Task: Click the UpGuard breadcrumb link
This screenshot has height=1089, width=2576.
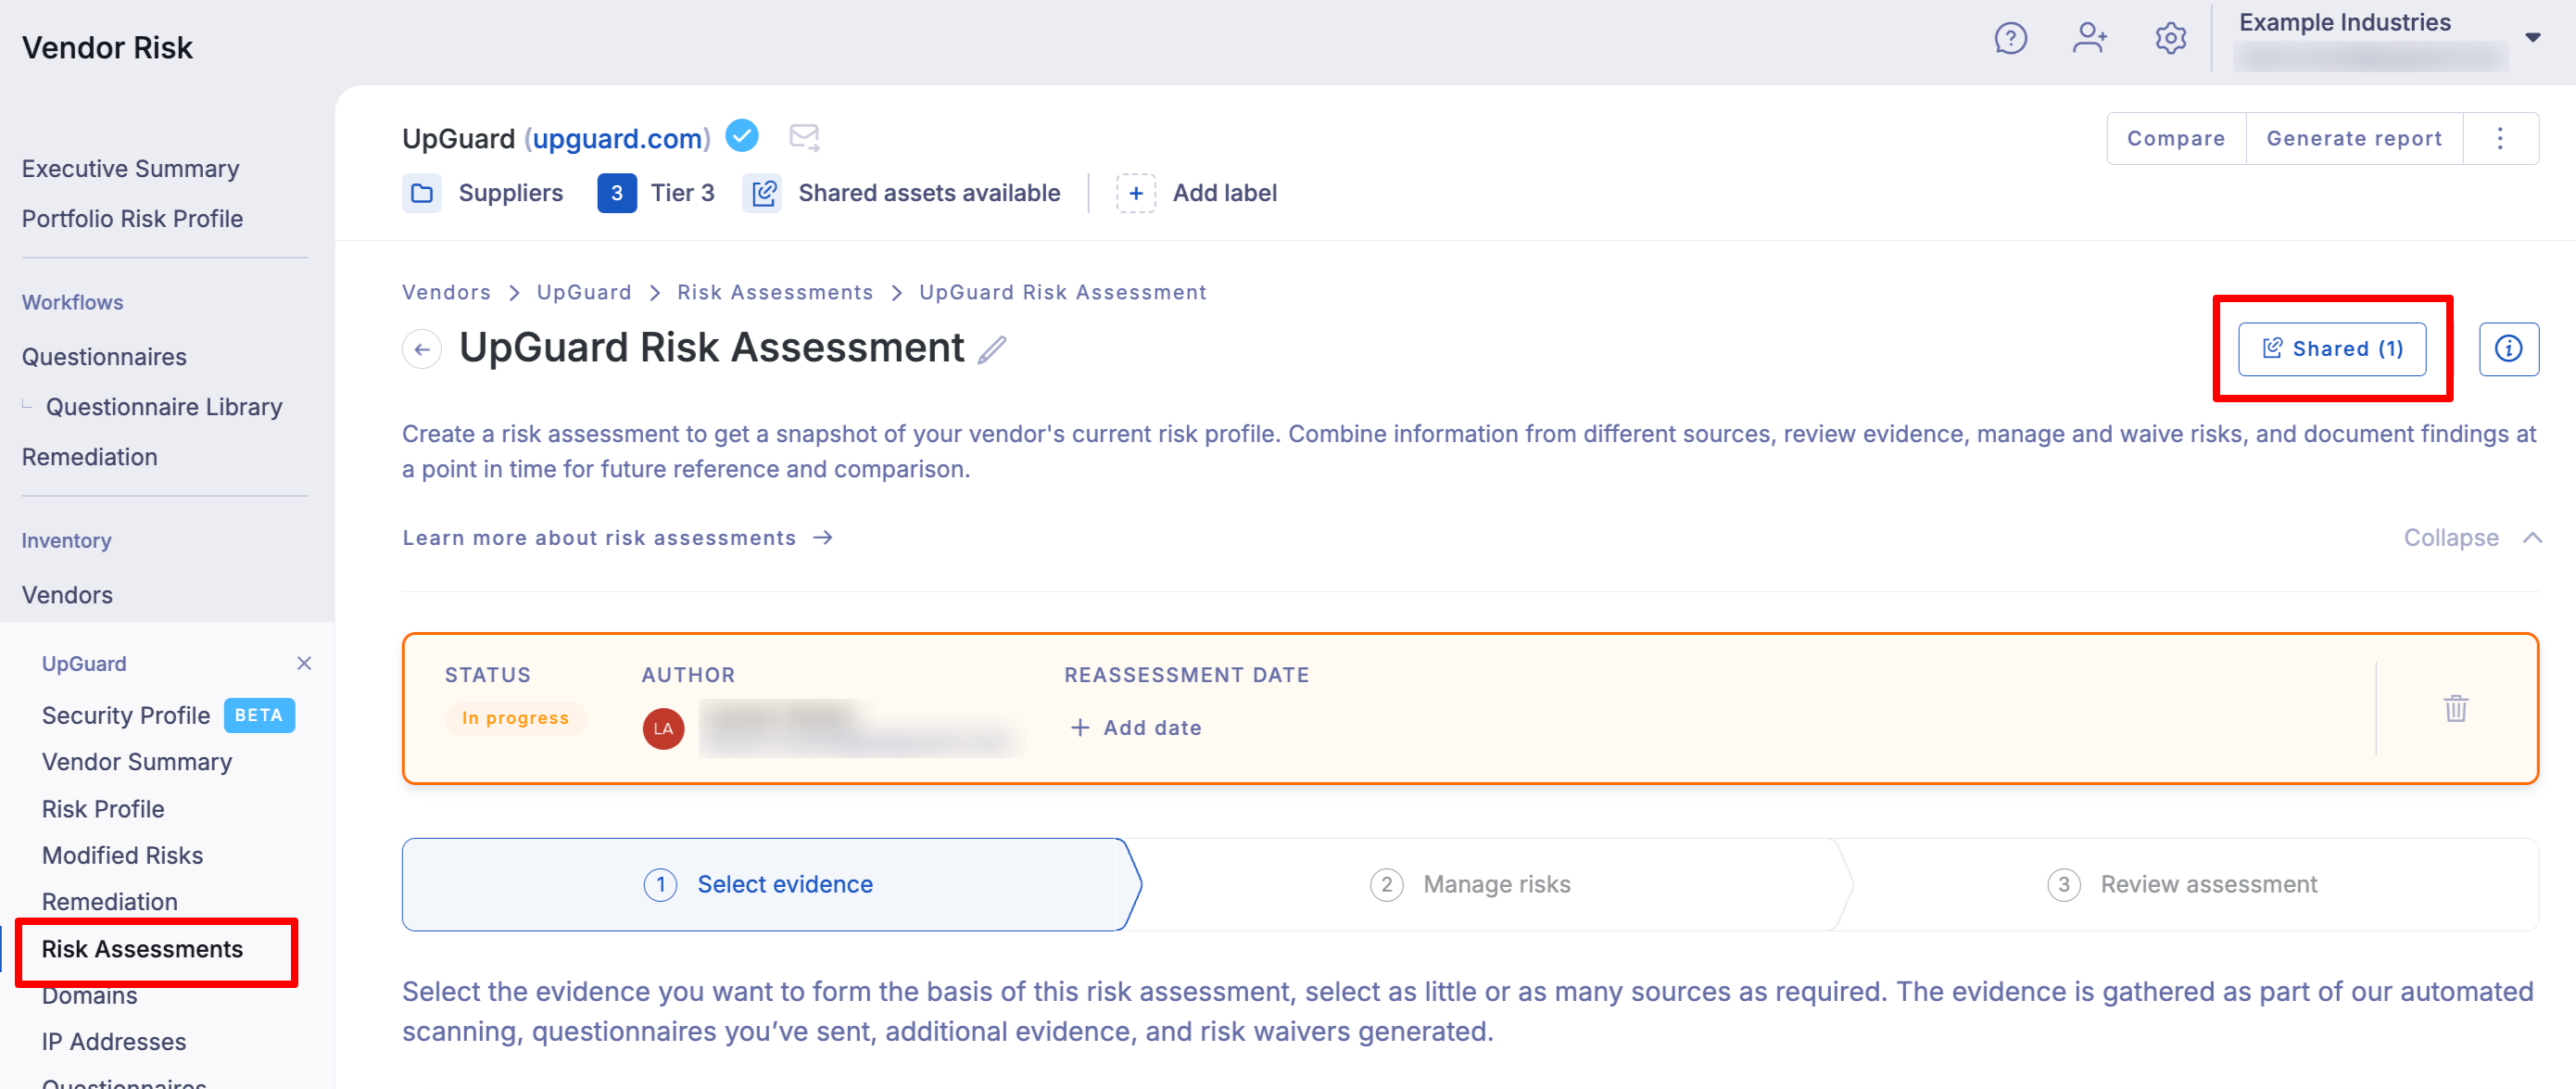Action: point(584,292)
